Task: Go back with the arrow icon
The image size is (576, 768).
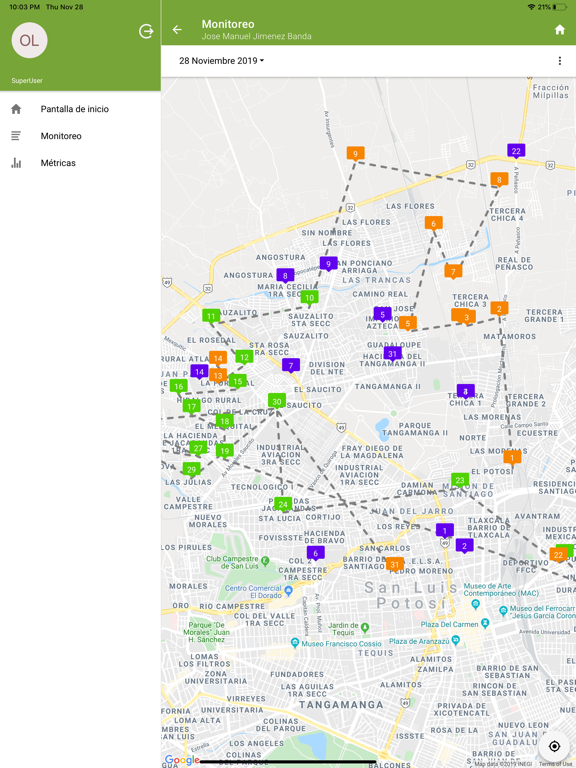Action: (x=177, y=30)
